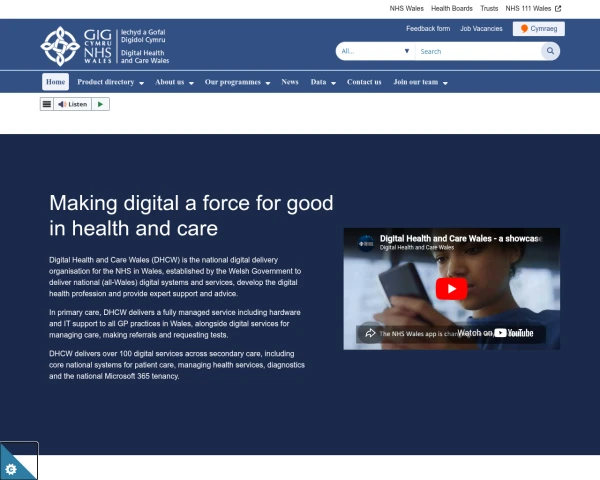Image resolution: width=600 pixels, height=480 pixels.
Task: Click the green Listen play arrow
Action: tap(100, 104)
